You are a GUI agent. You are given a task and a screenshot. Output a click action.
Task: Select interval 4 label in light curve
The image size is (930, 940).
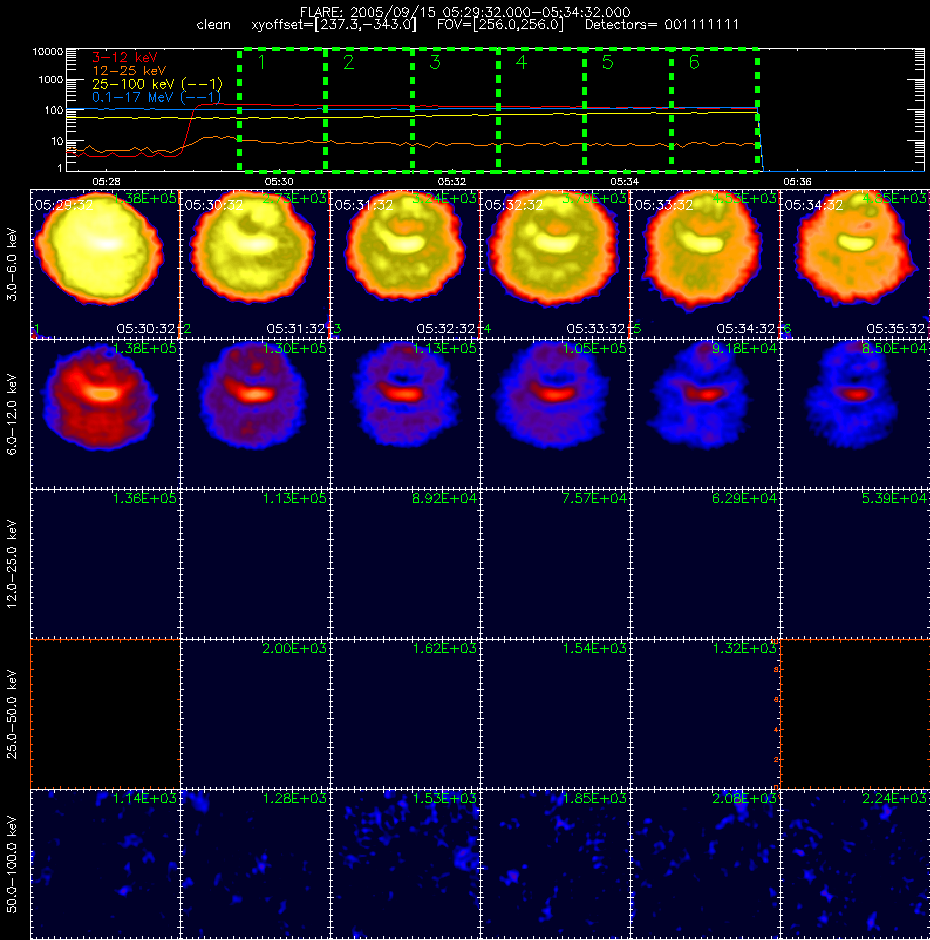click(x=521, y=62)
